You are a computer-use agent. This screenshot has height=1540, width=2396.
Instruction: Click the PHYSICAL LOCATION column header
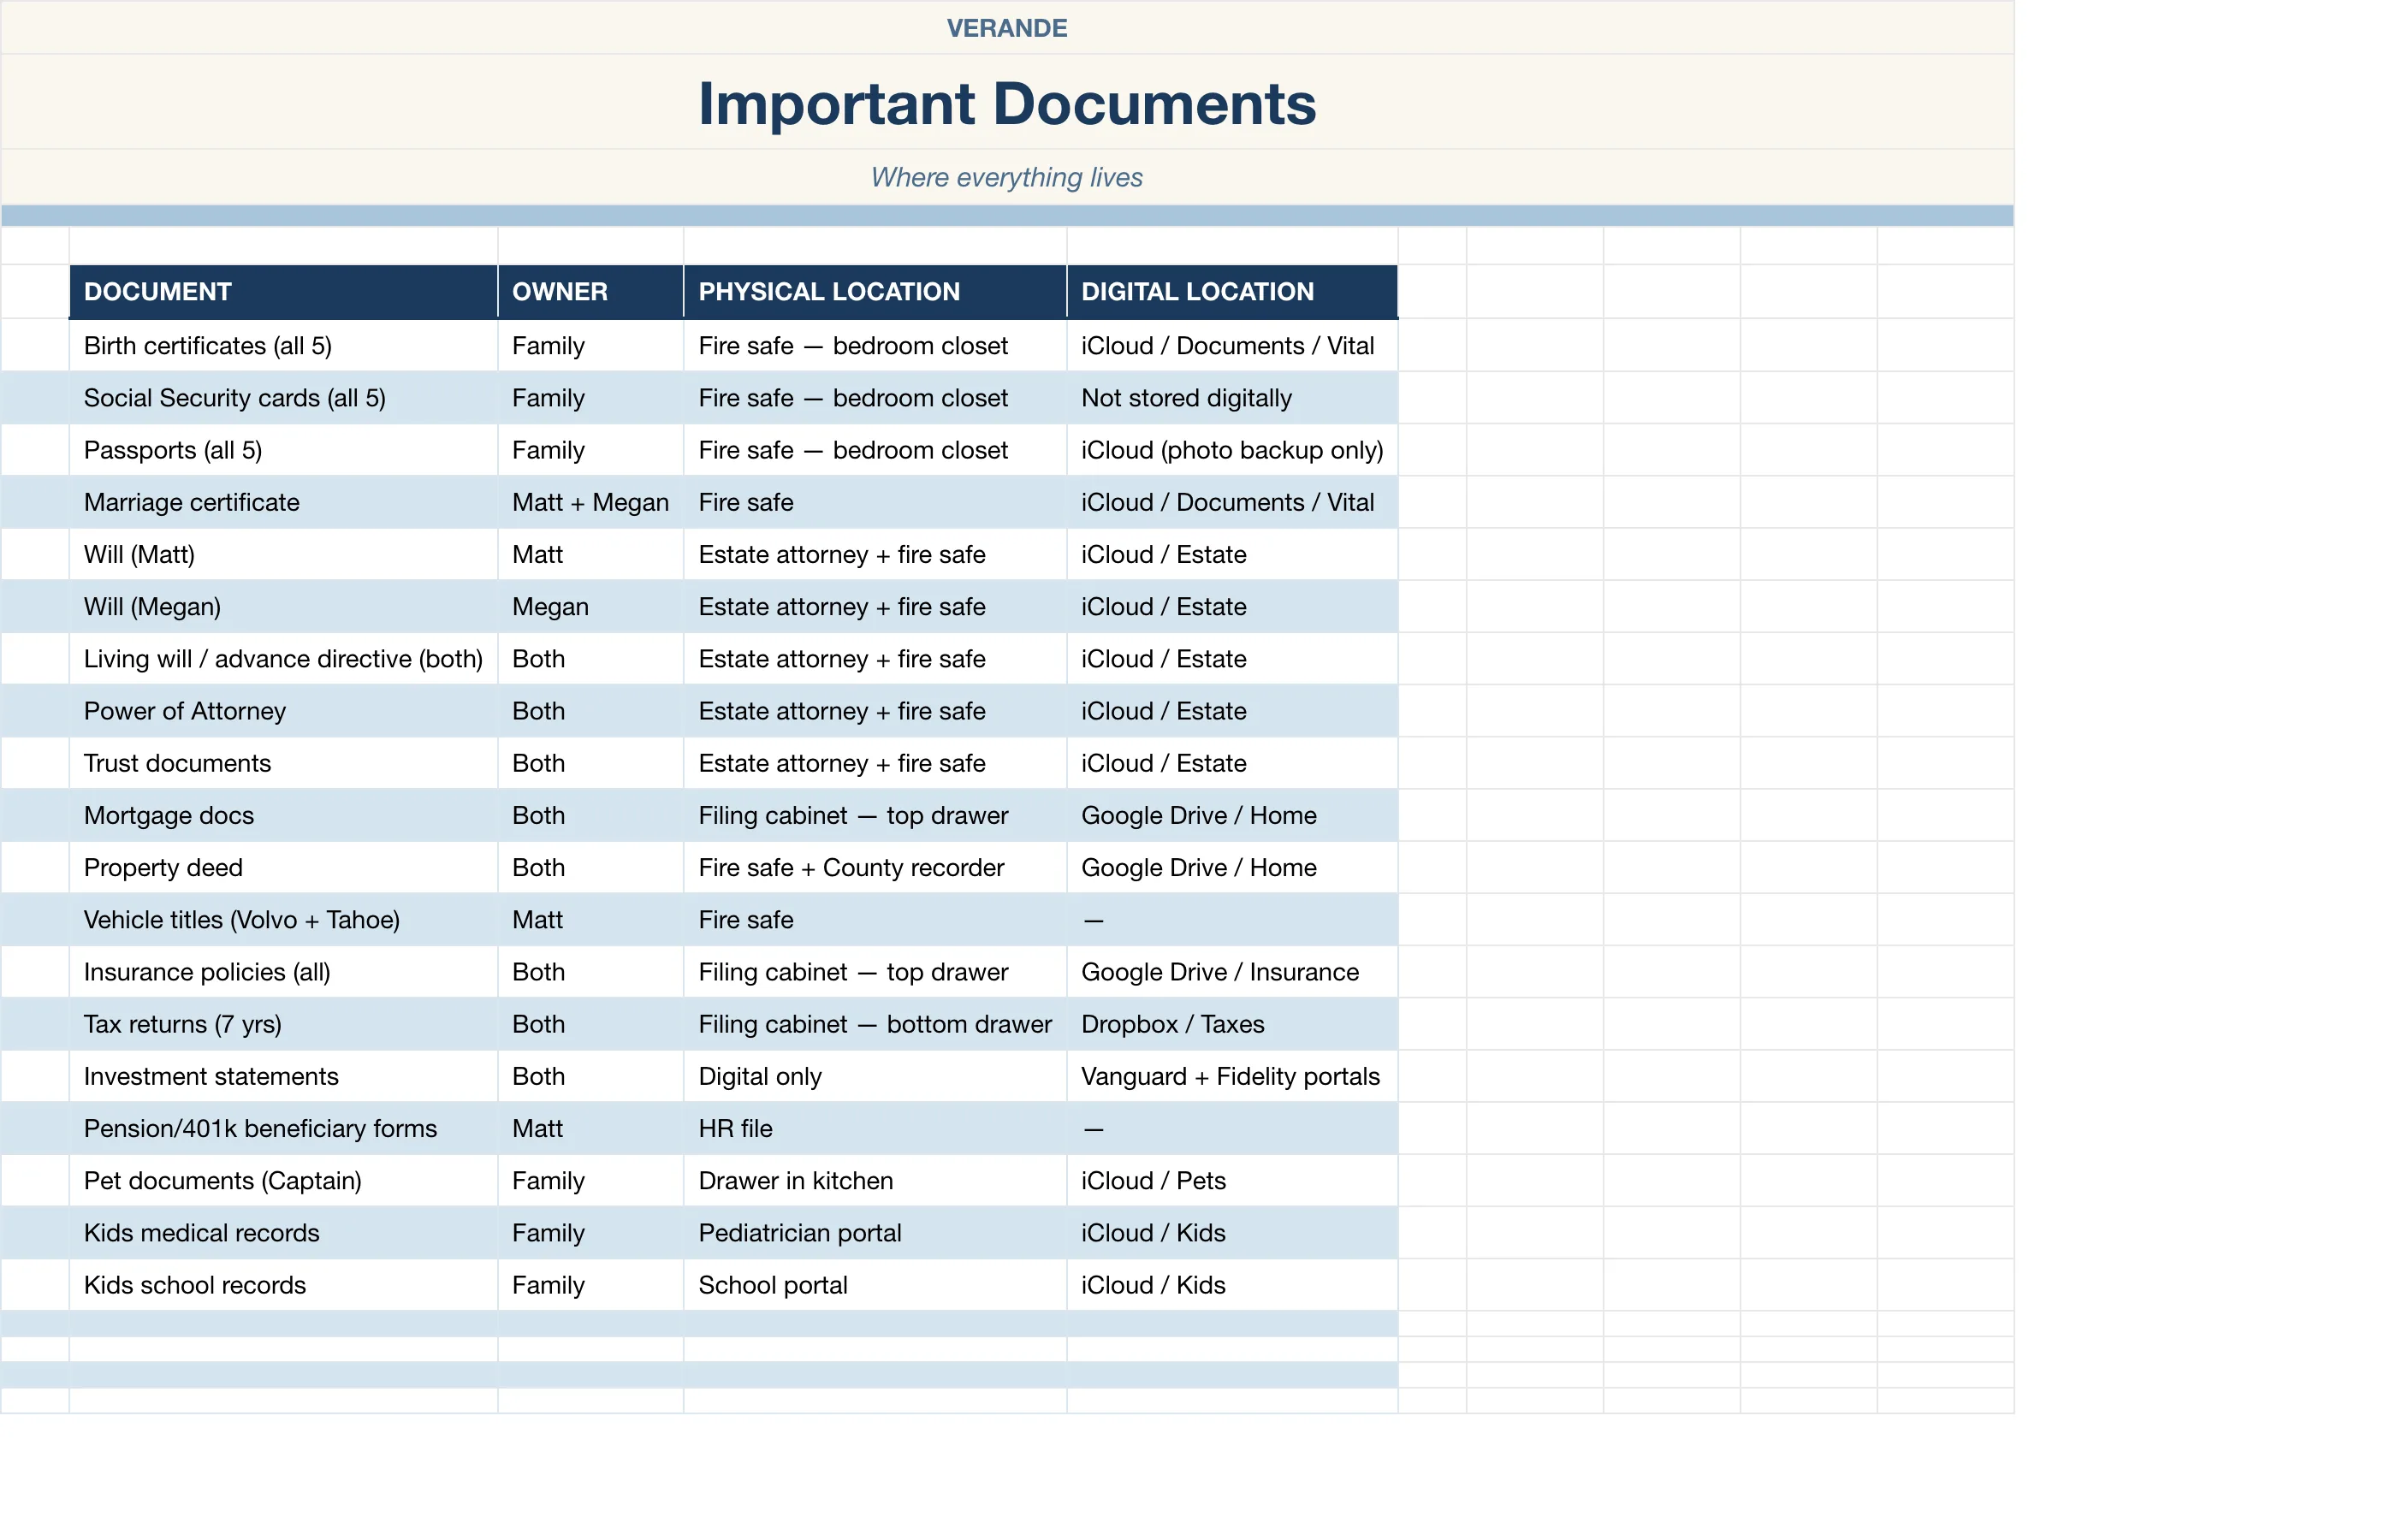point(875,292)
